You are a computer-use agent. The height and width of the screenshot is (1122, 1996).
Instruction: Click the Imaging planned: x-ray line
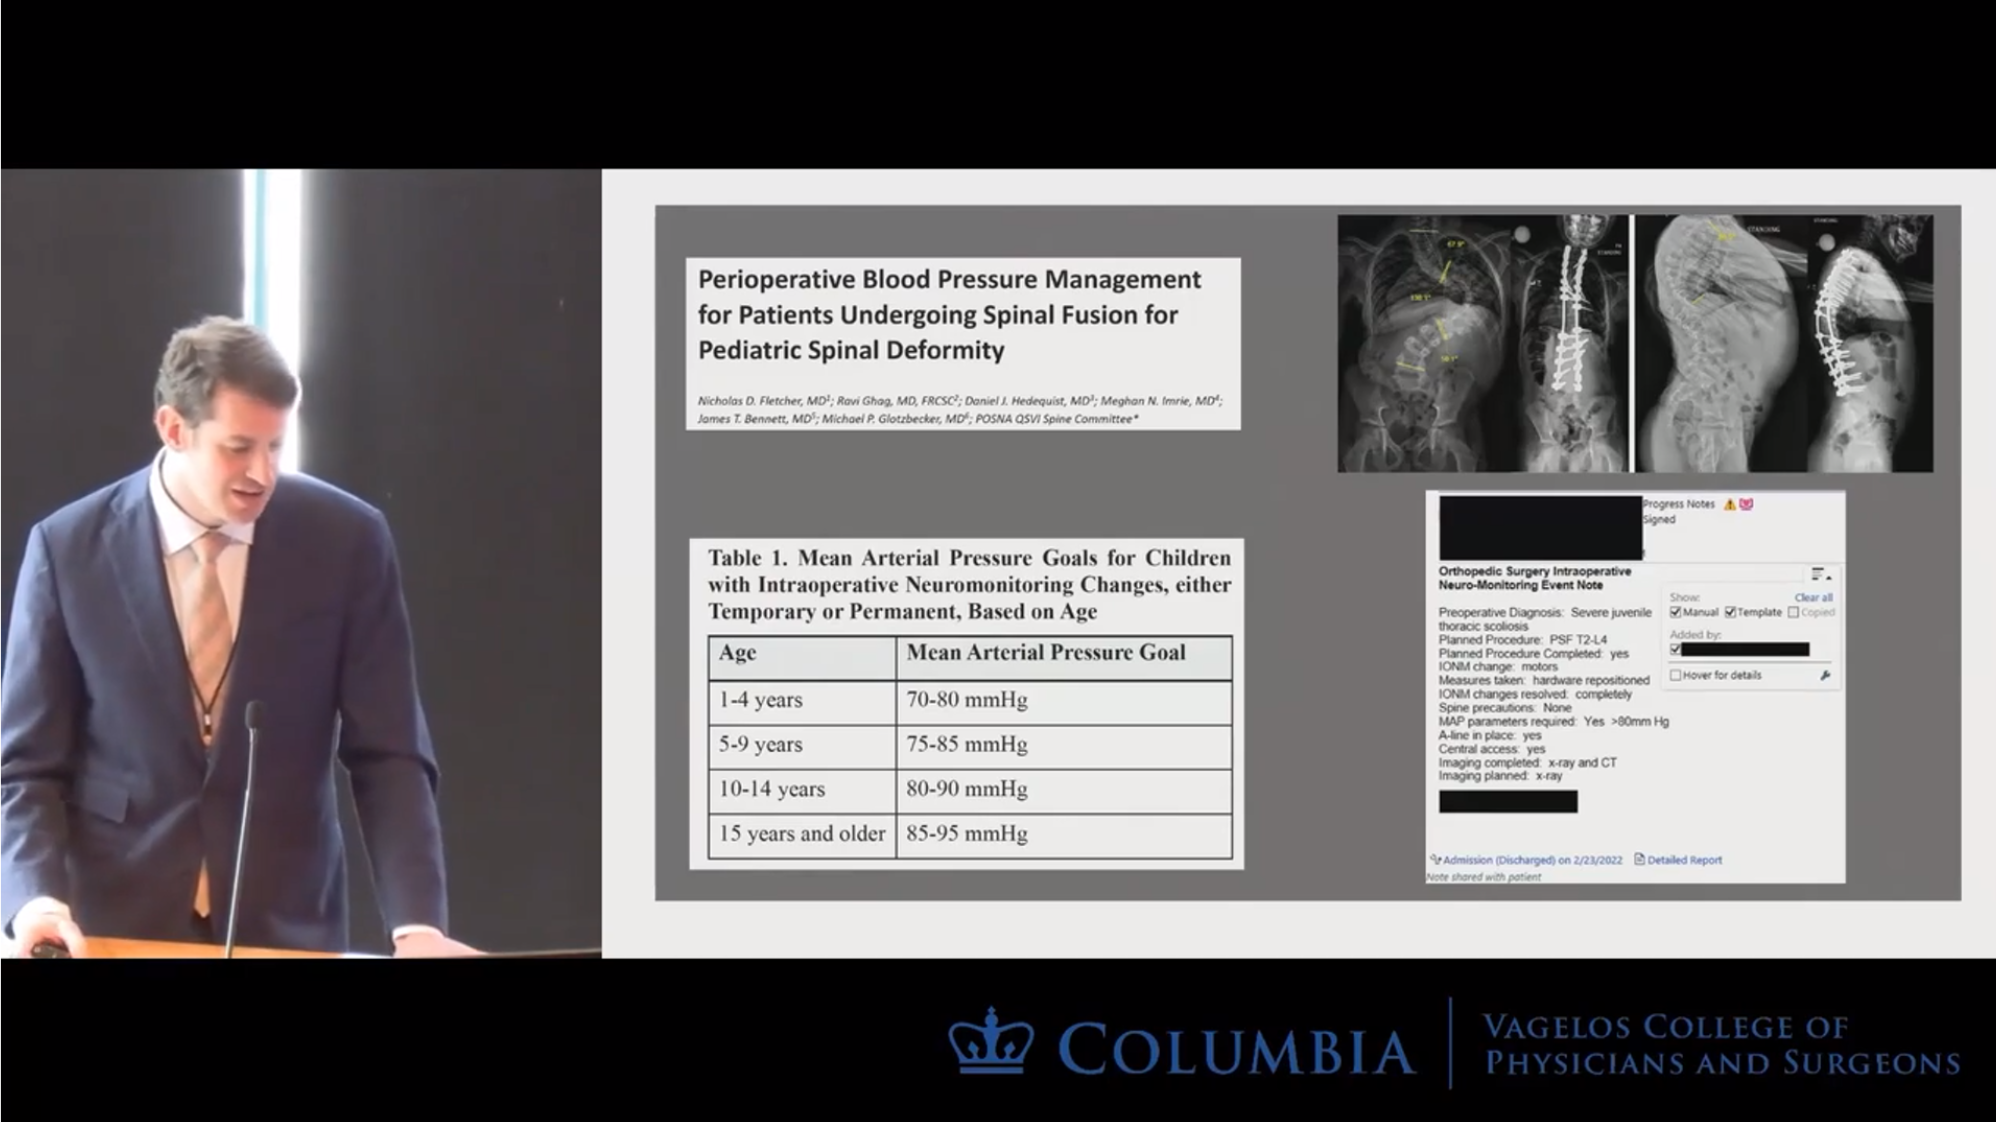1500,776
